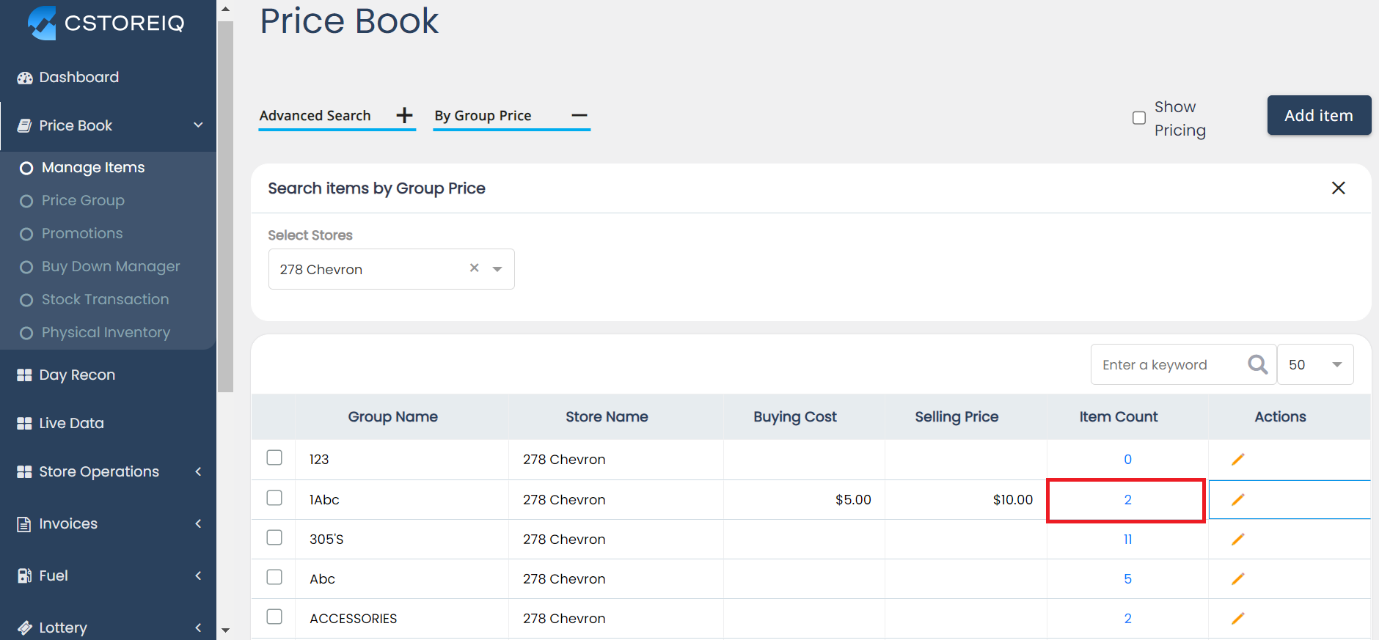Edit the 1Abc group with pencil icon
Viewport: 1379px width, 640px height.
coord(1238,499)
